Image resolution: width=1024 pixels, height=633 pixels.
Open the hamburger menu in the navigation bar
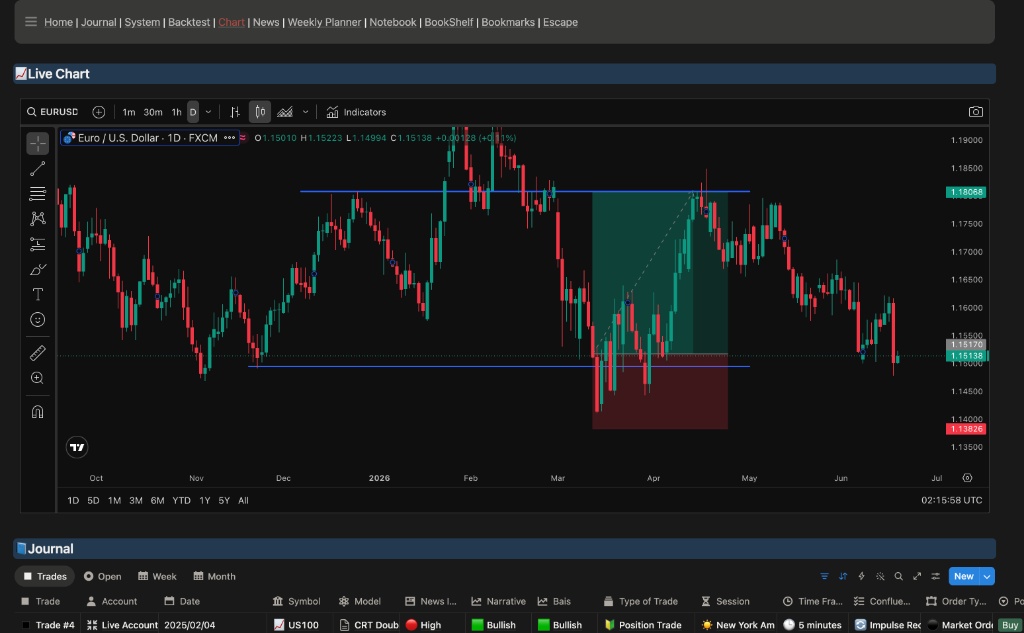(x=31, y=22)
